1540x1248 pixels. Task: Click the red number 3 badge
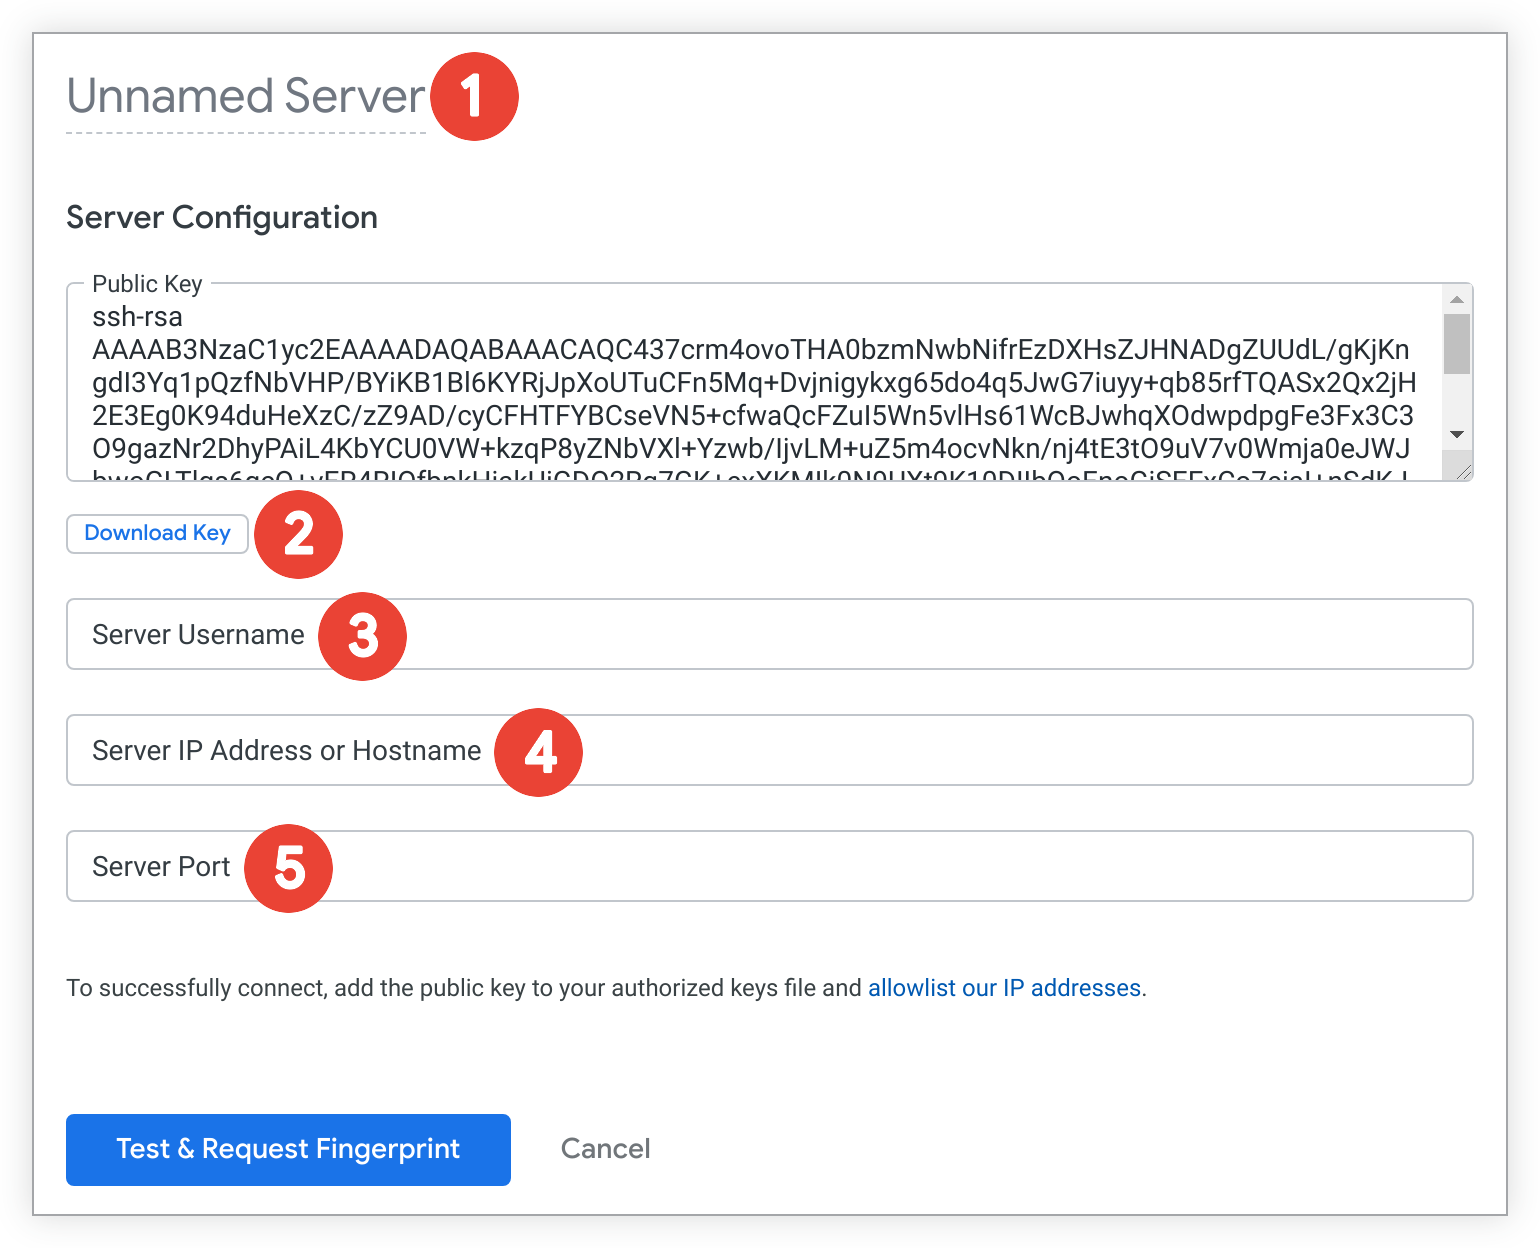[362, 636]
